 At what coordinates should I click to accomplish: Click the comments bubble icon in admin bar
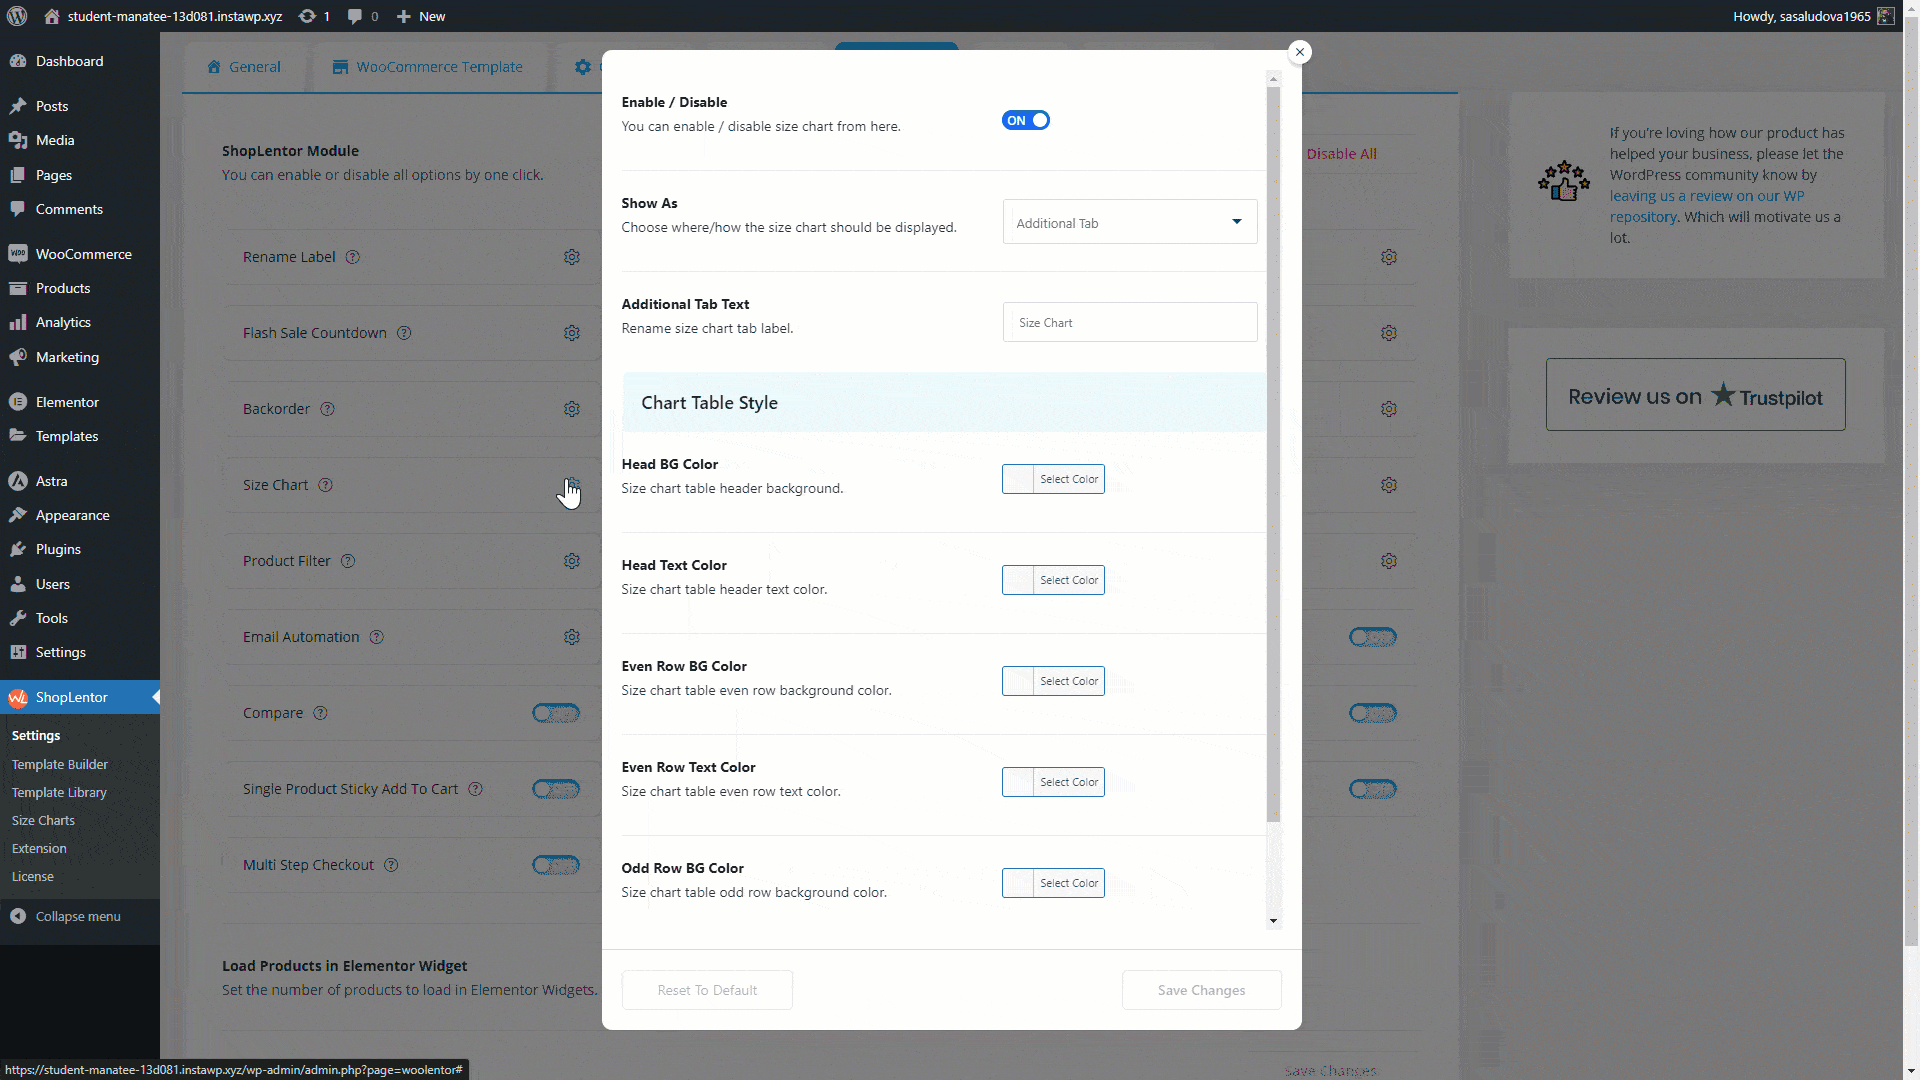[356, 16]
